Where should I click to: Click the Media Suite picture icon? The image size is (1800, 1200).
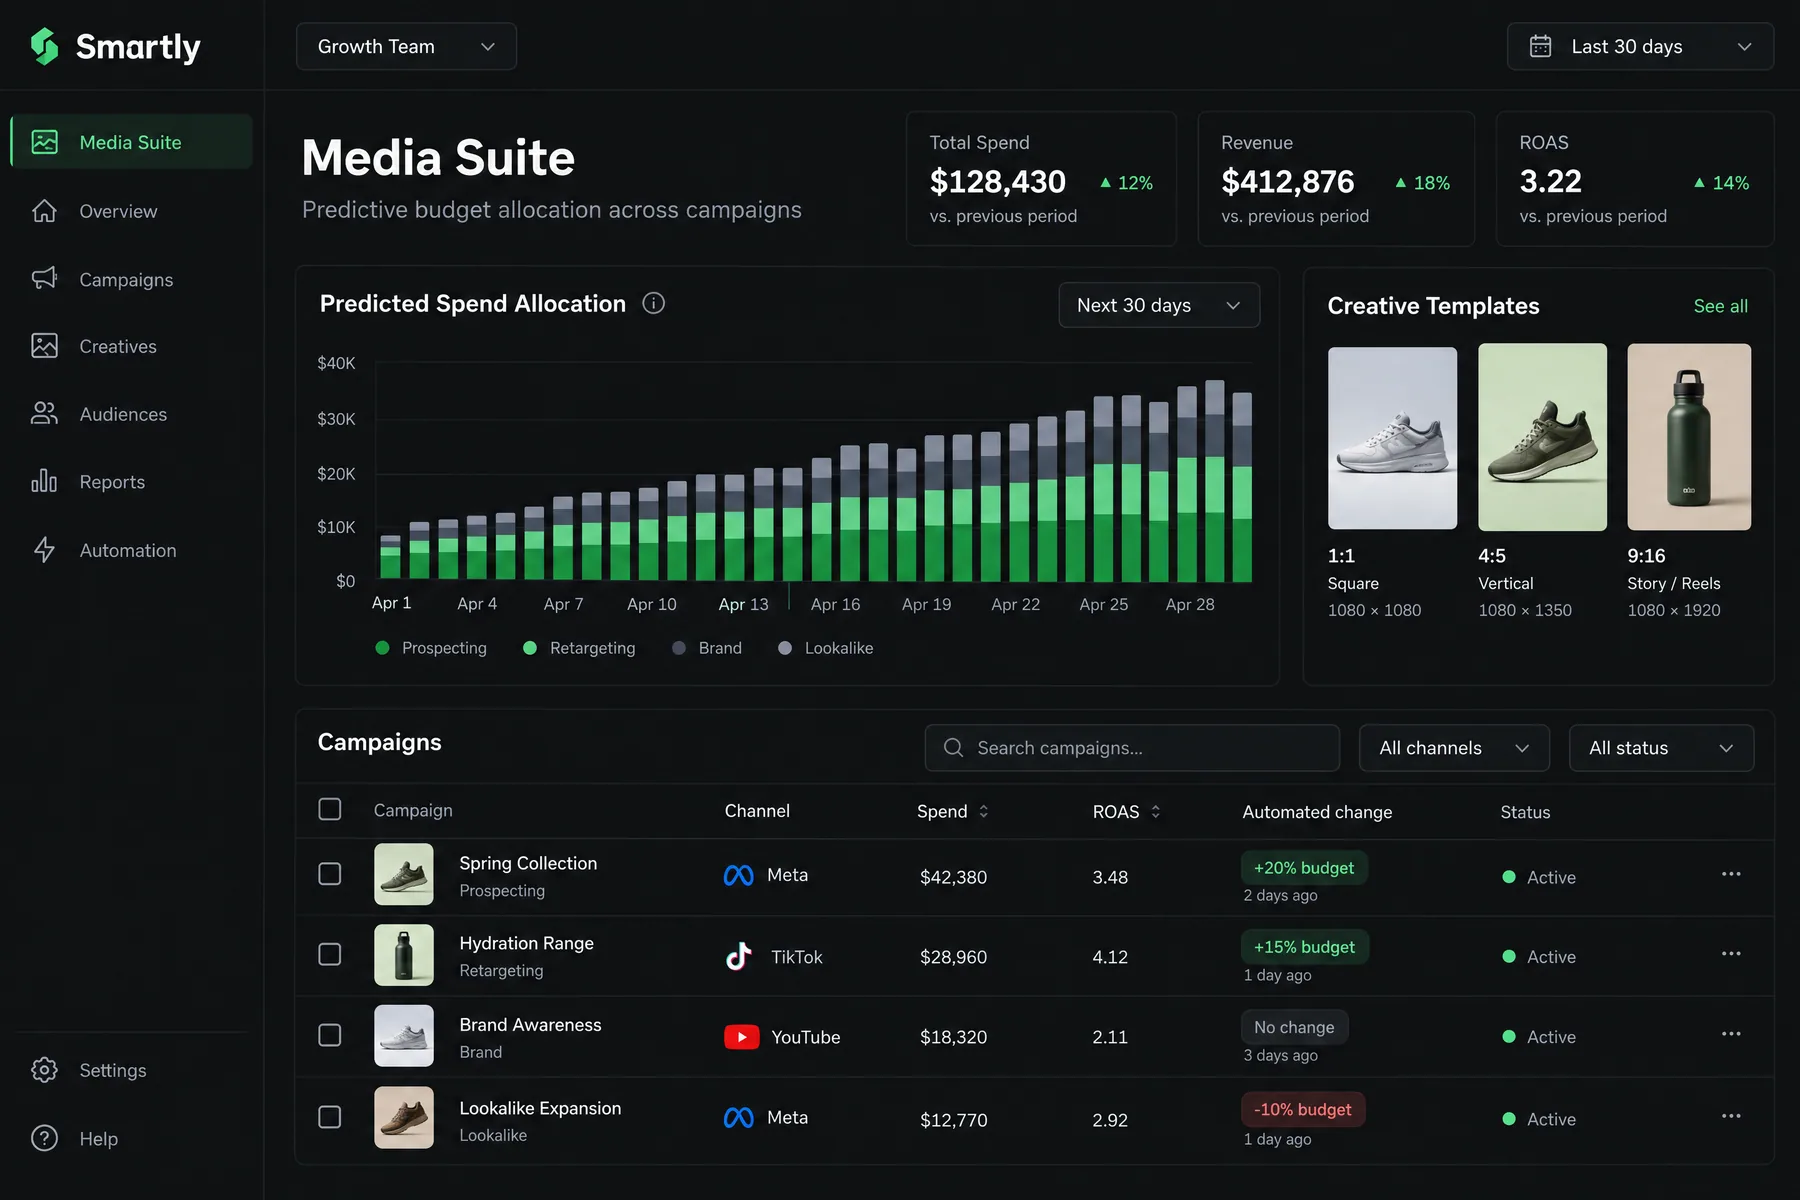pyautogui.click(x=44, y=142)
